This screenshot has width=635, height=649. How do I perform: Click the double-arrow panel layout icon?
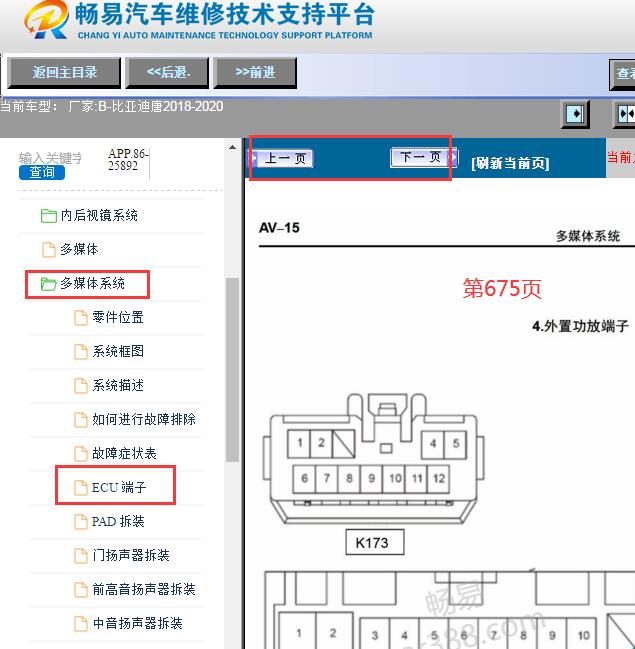625,114
